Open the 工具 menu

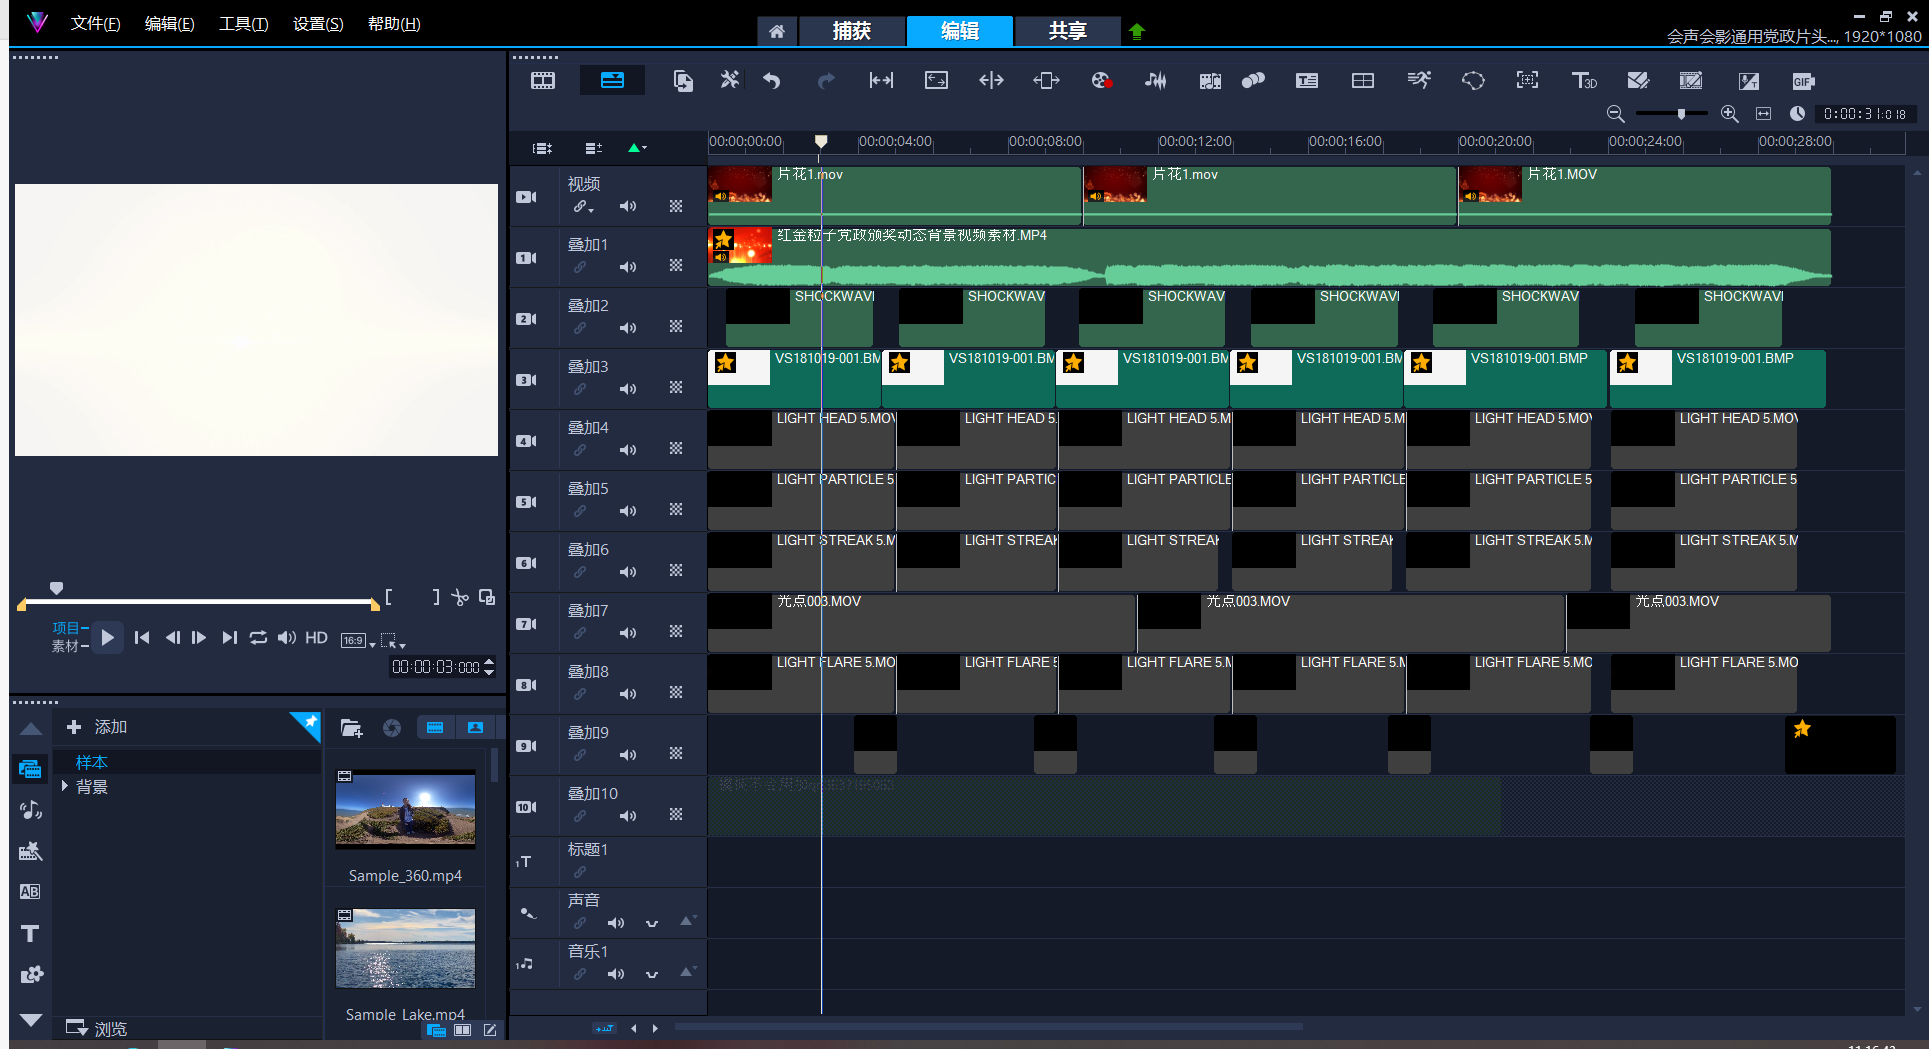pyautogui.click(x=244, y=24)
